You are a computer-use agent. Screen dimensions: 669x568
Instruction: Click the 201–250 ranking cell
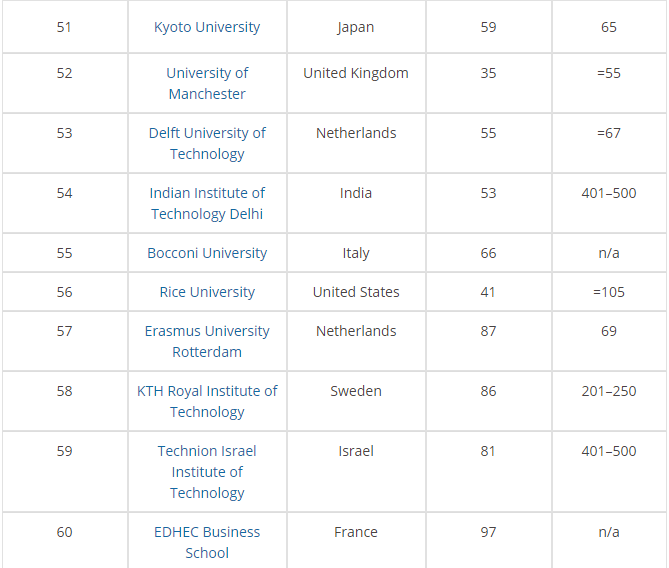[x=609, y=391]
